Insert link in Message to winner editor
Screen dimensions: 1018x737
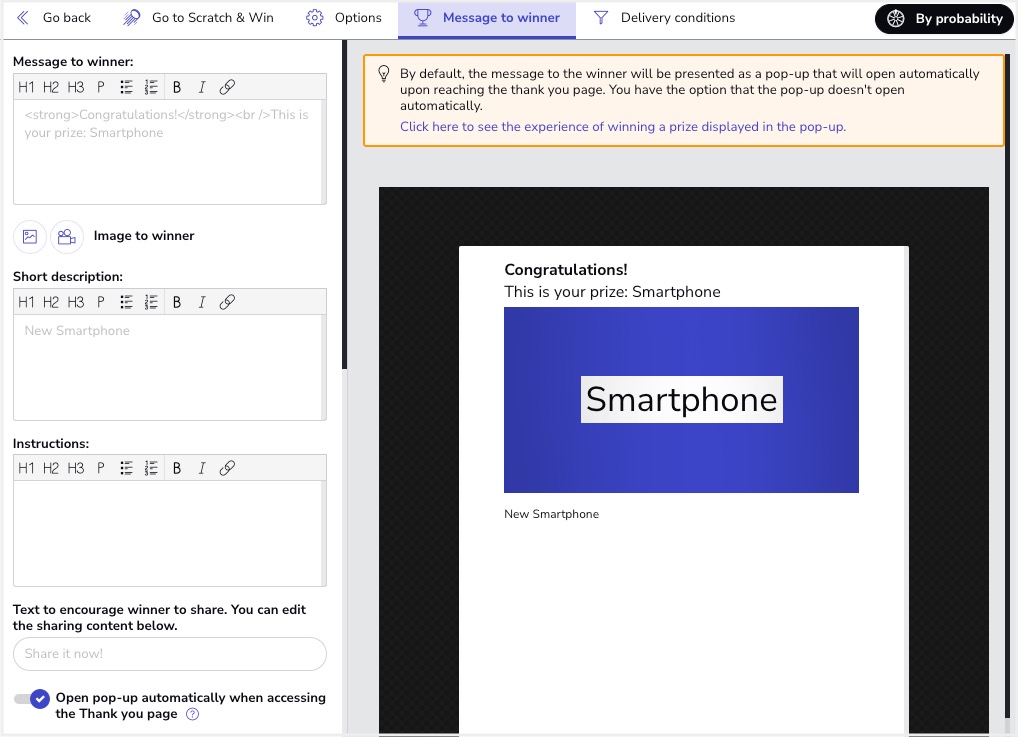click(x=227, y=87)
